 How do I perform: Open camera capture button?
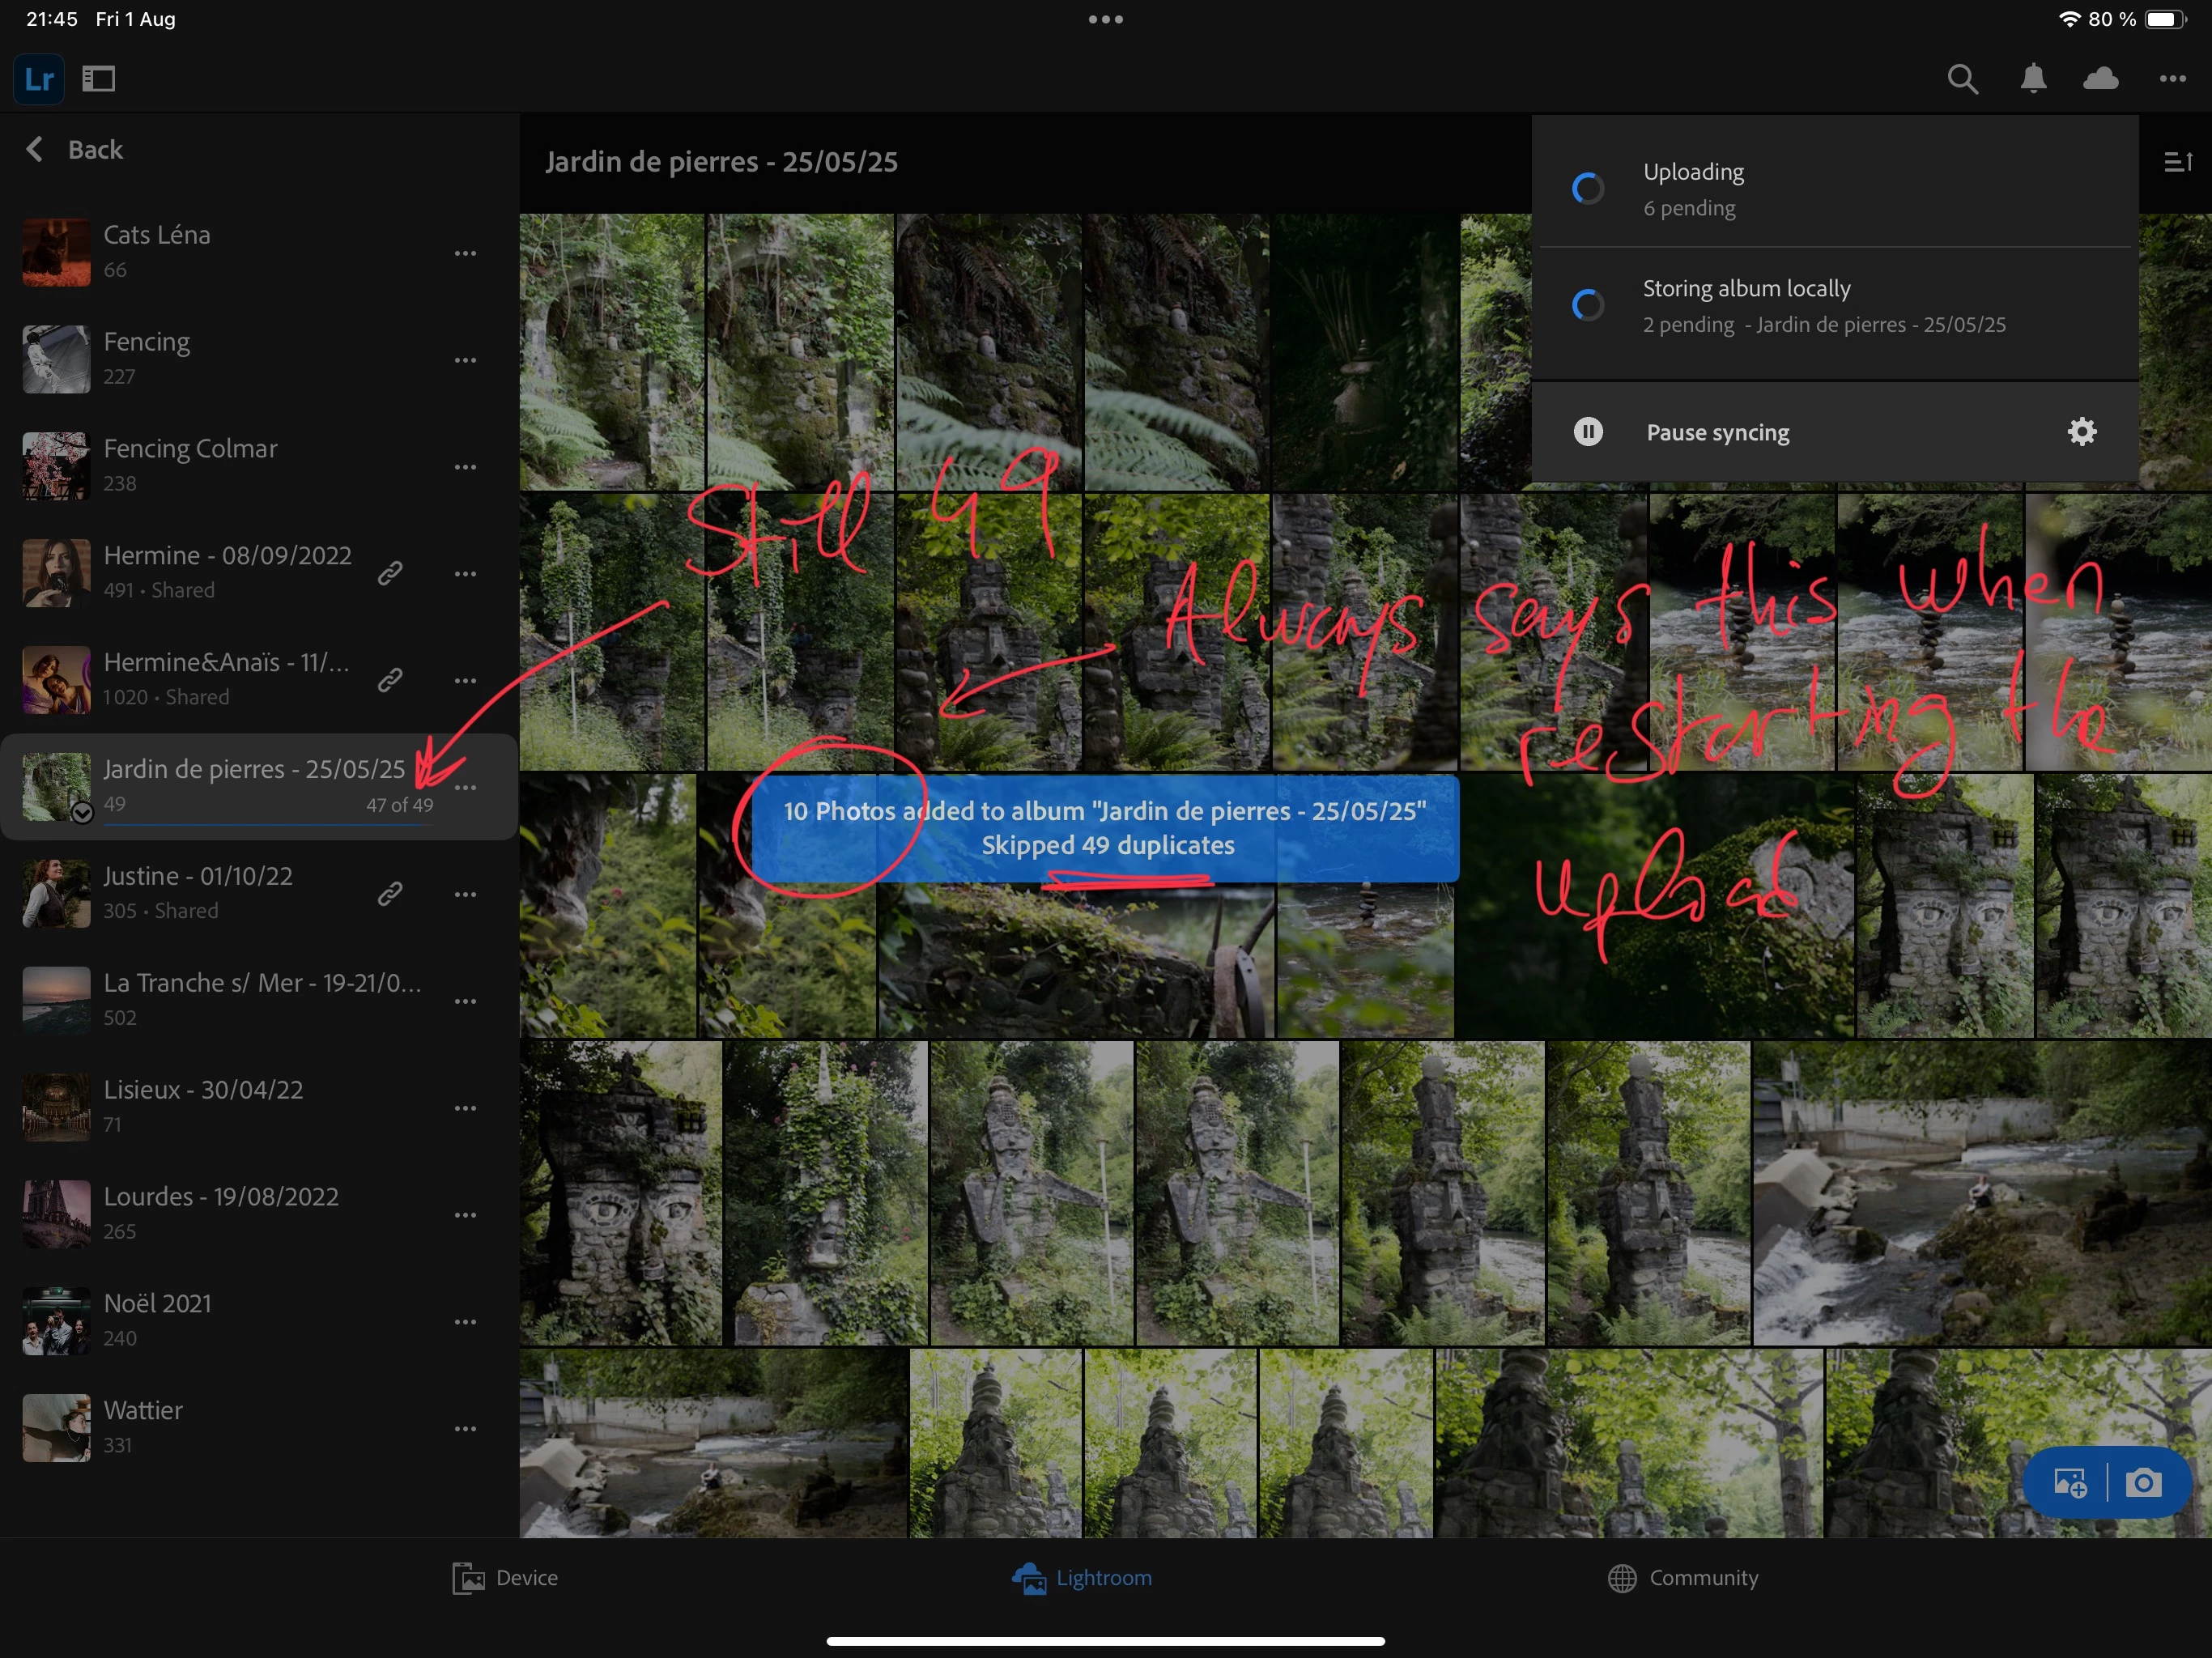pos(2143,1482)
